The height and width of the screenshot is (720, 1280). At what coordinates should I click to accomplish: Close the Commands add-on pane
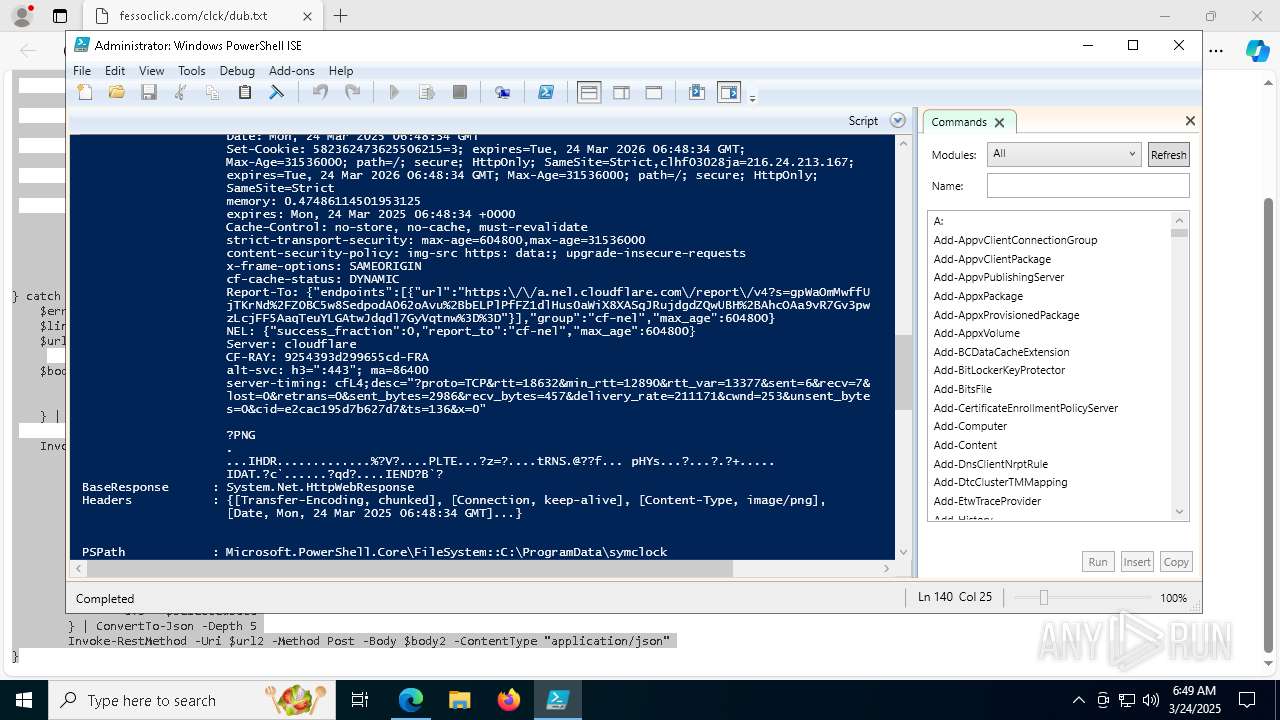[x=1190, y=121]
